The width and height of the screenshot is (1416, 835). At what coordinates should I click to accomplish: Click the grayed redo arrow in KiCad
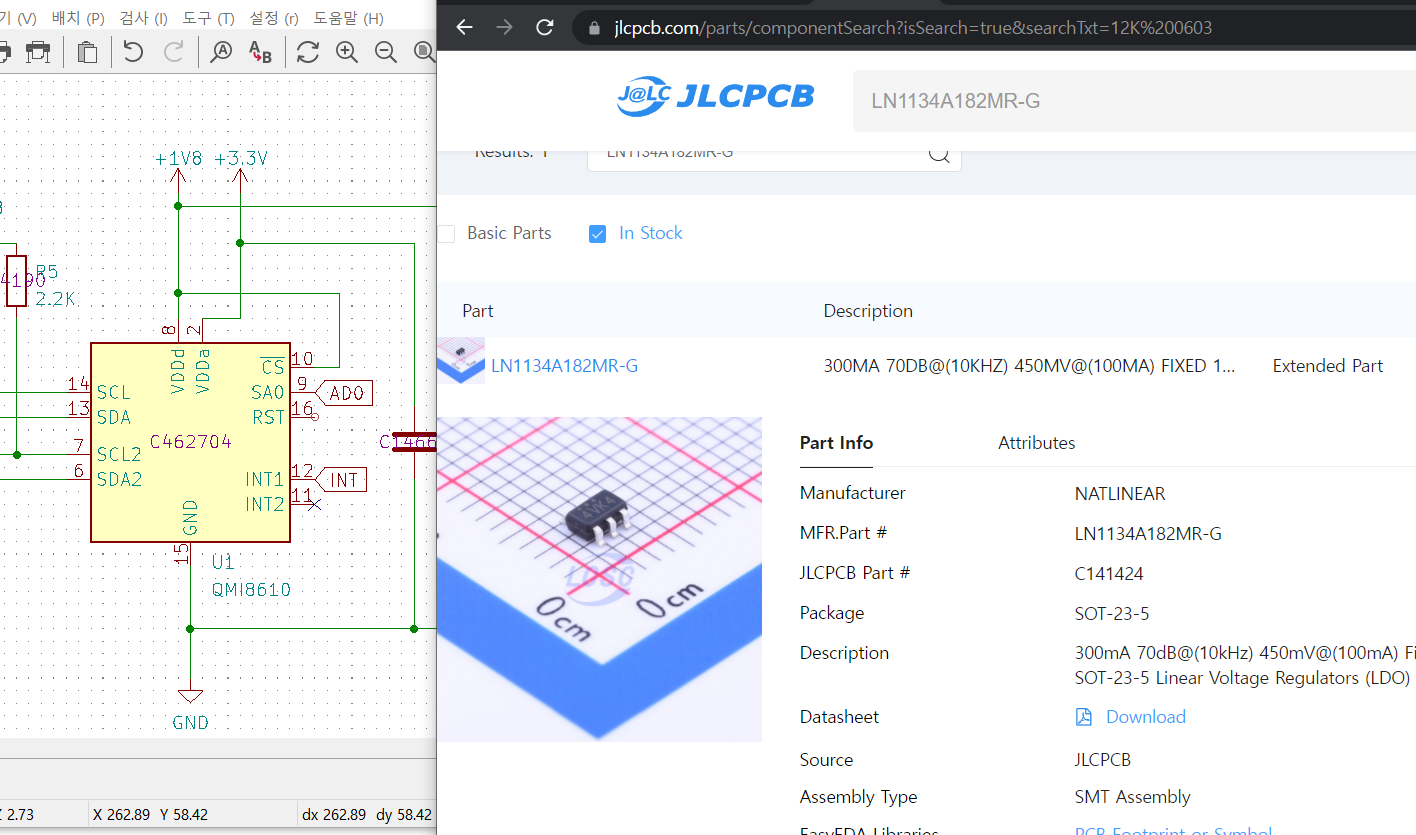pos(174,51)
